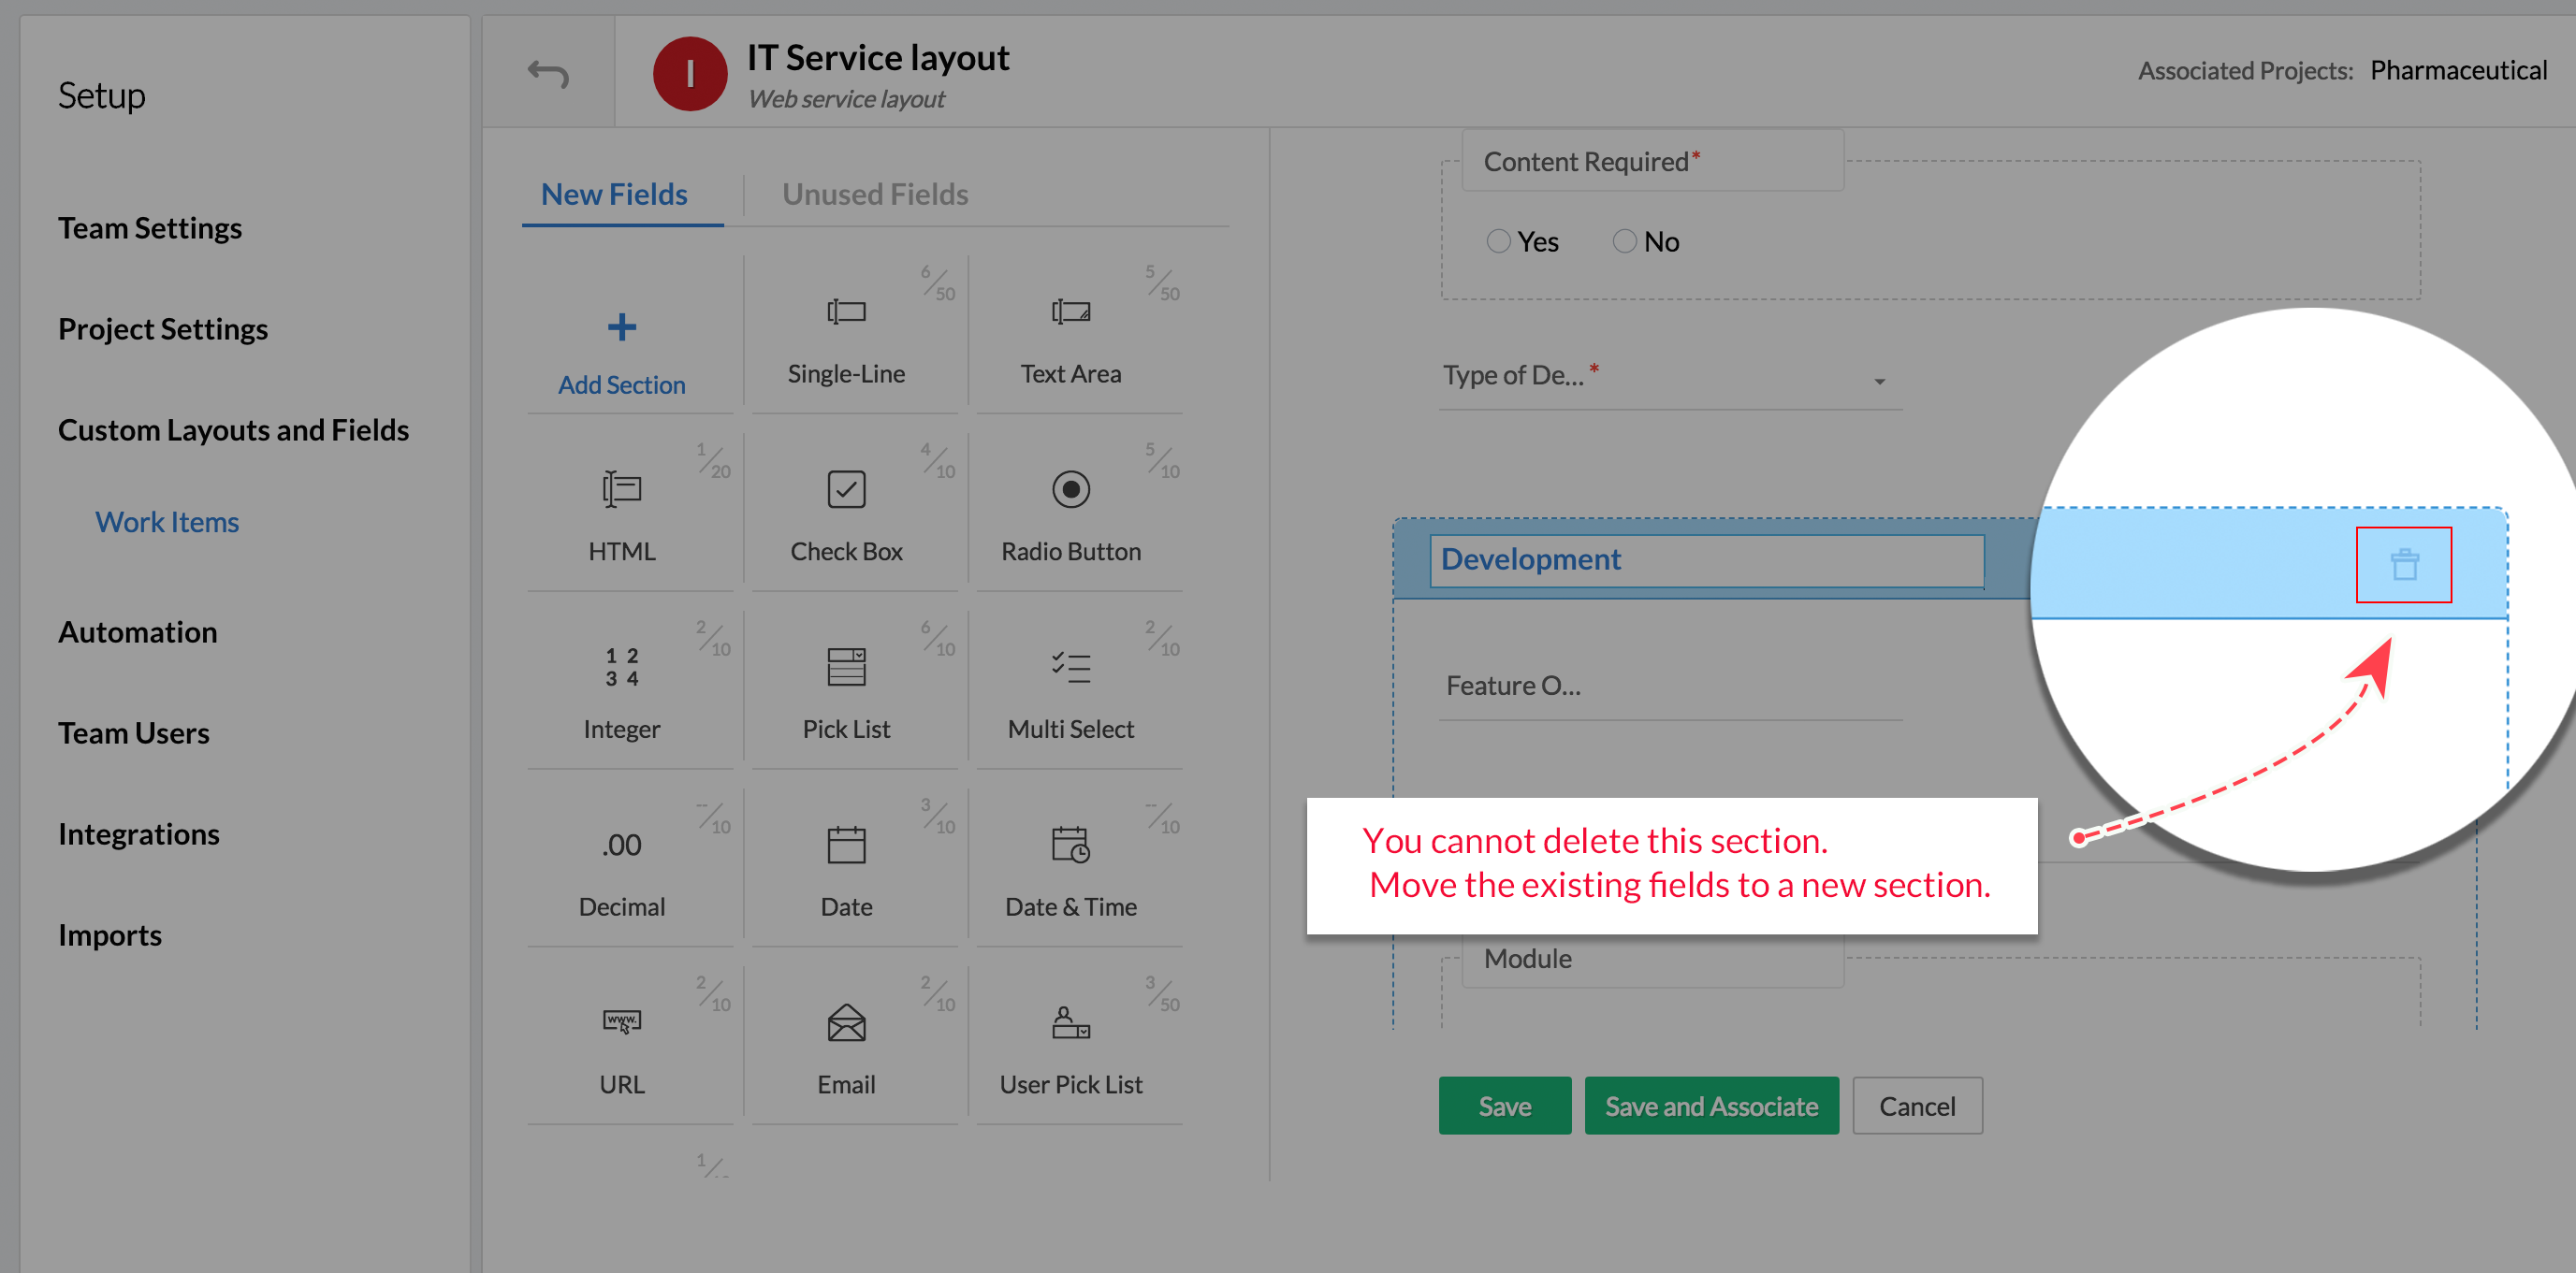The height and width of the screenshot is (1273, 2576).
Task: Choose the HTML field icon
Action: coord(621,489)
